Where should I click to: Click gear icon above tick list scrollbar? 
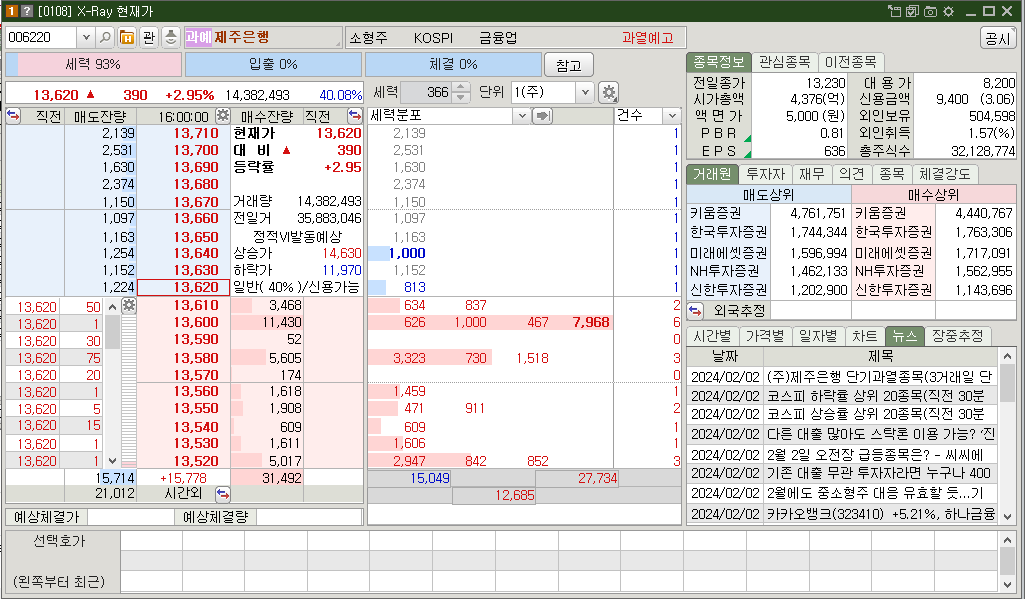129,305
